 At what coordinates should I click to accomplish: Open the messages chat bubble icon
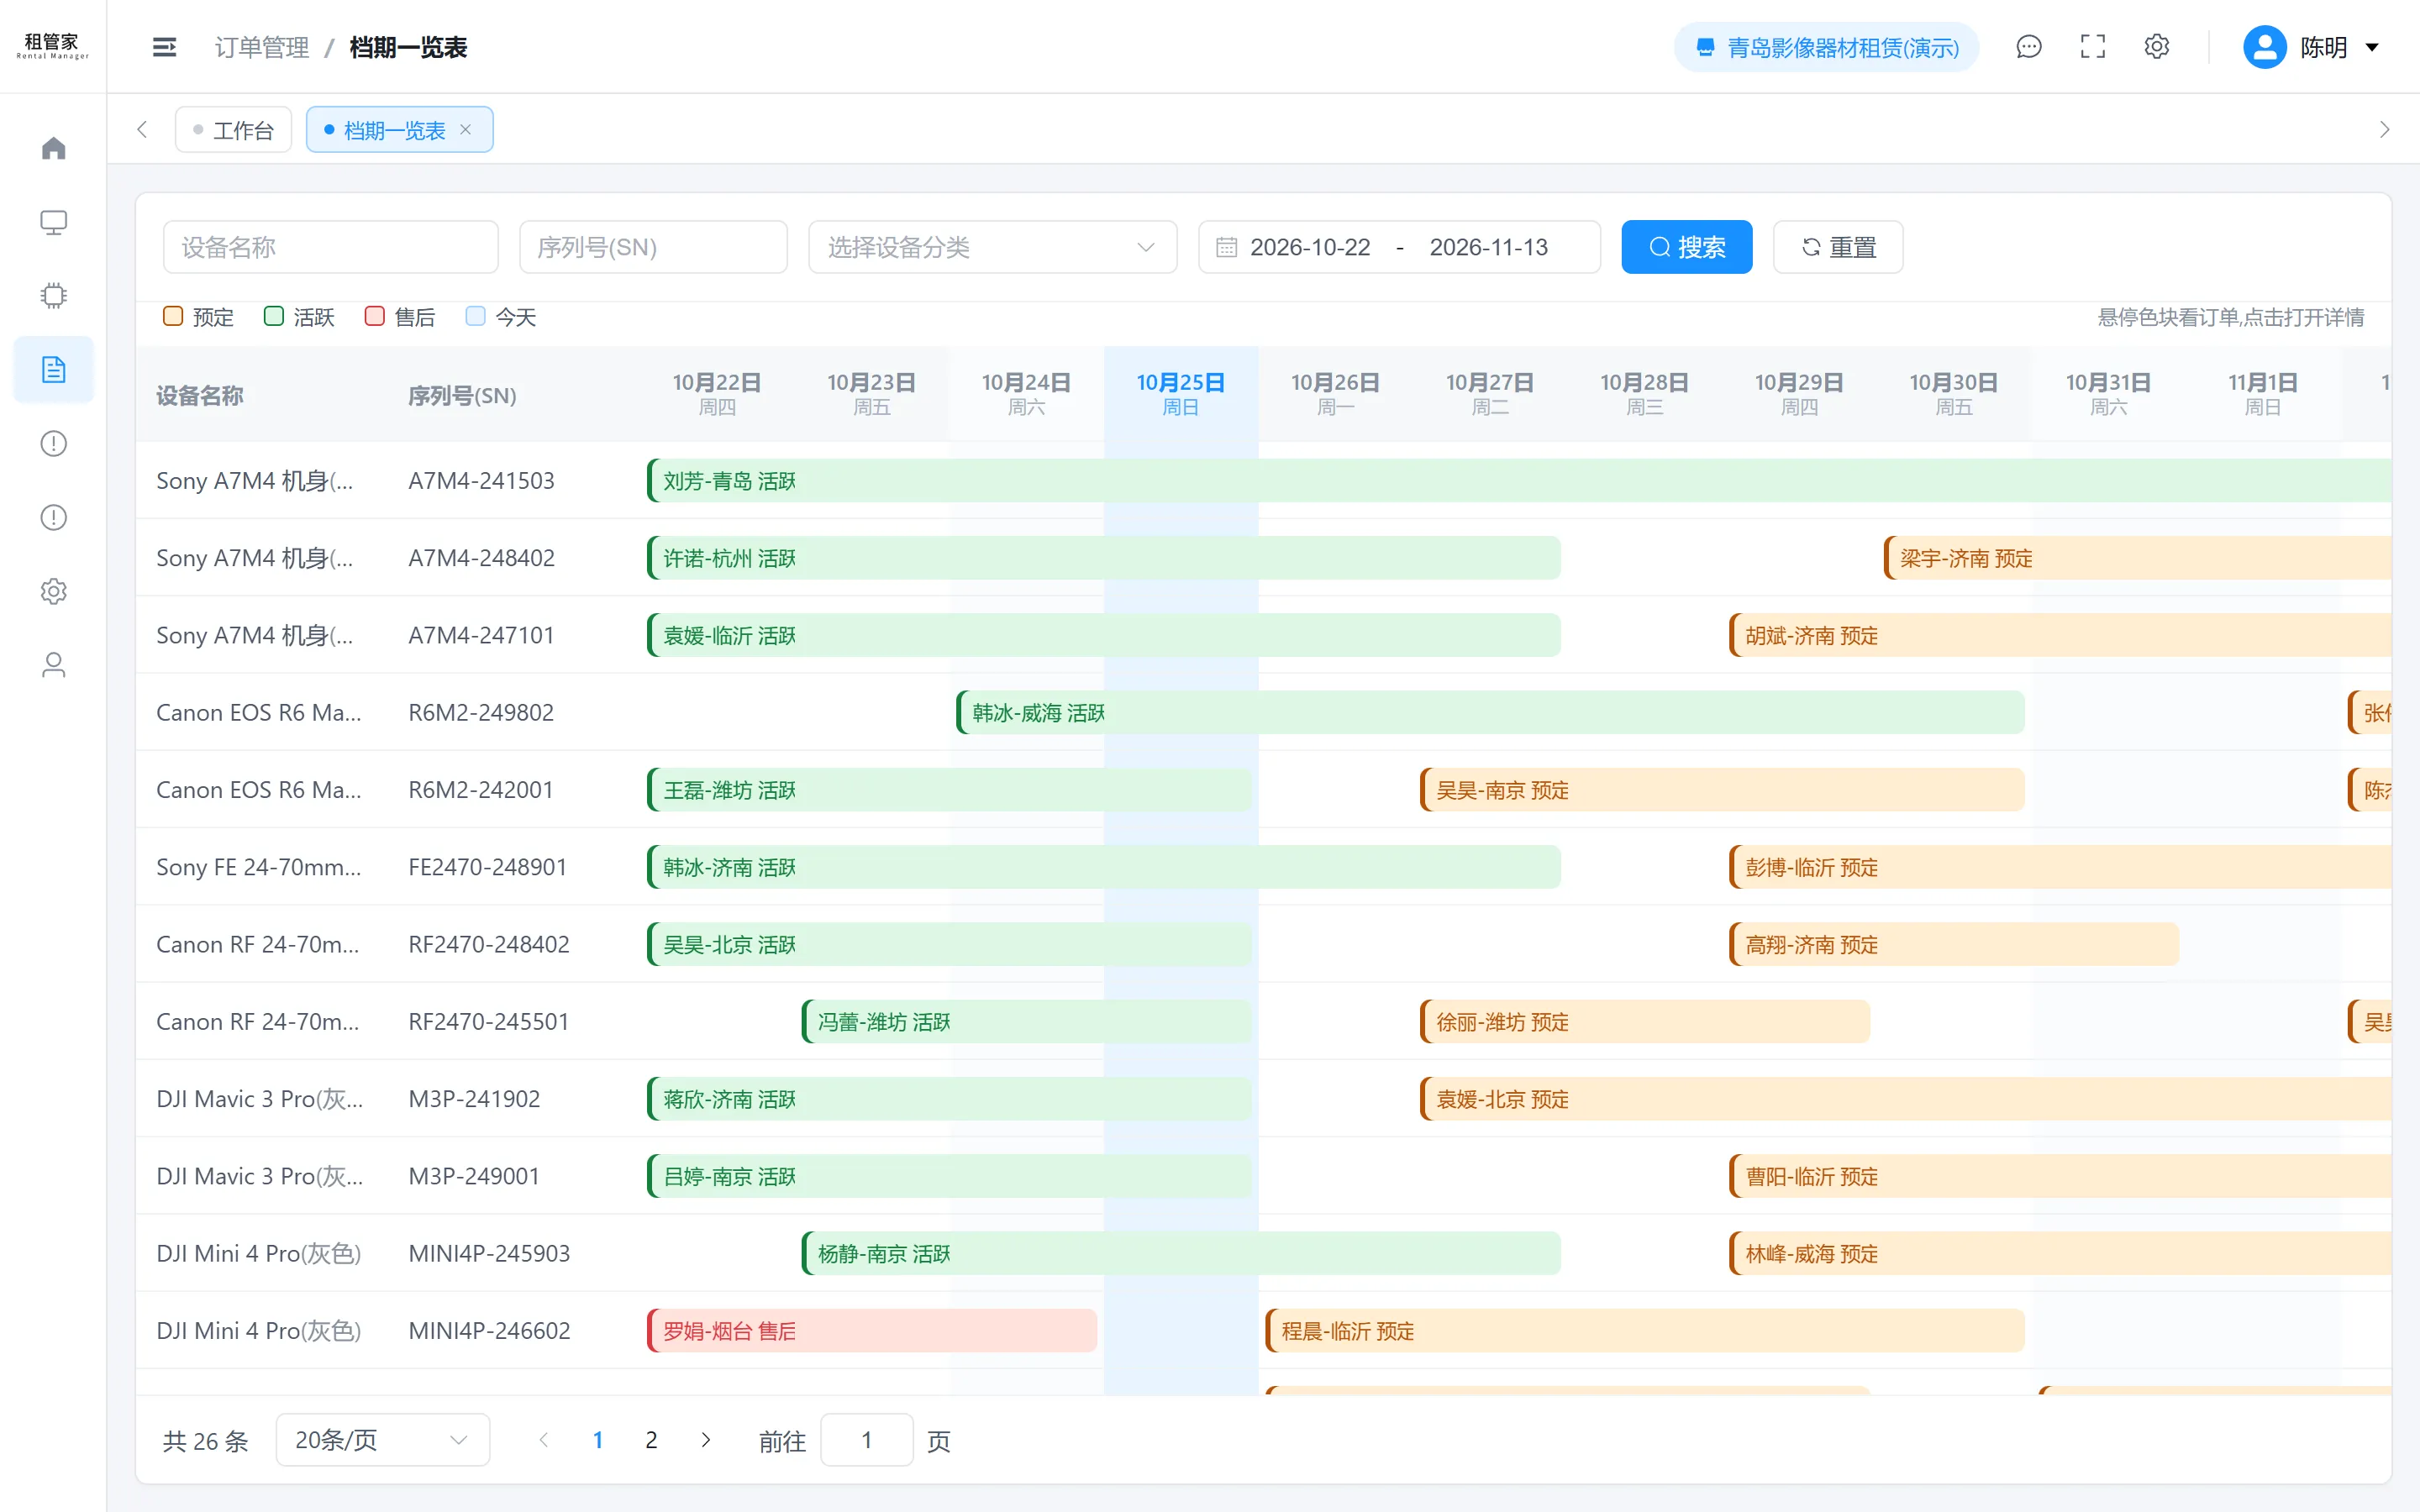(x=2028, y=47)
